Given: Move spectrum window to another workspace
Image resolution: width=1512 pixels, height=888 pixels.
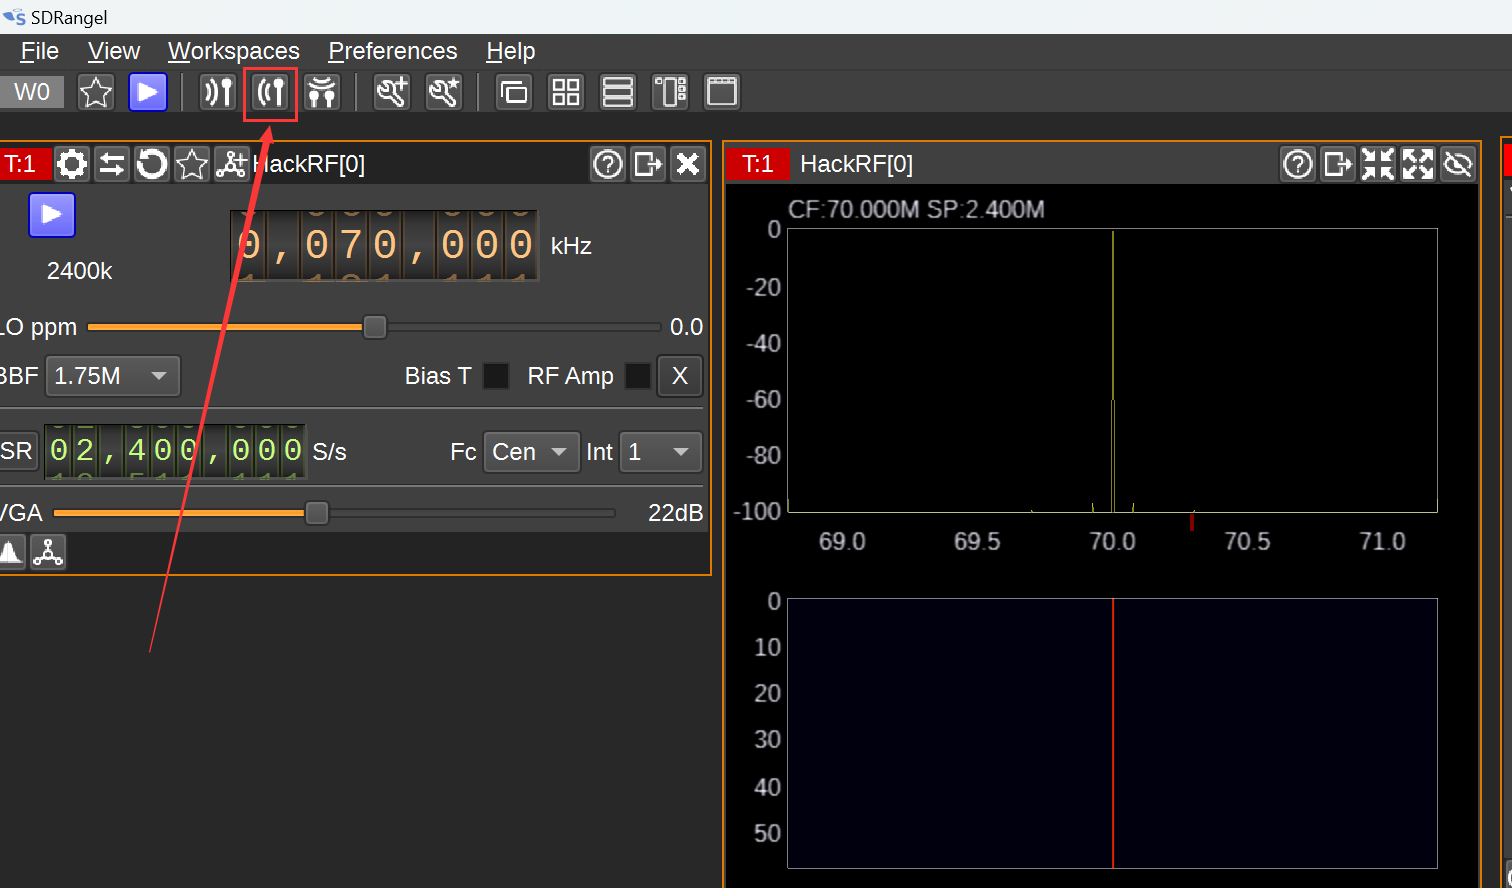Looking at the screenshot, I should pos(1338,164).
